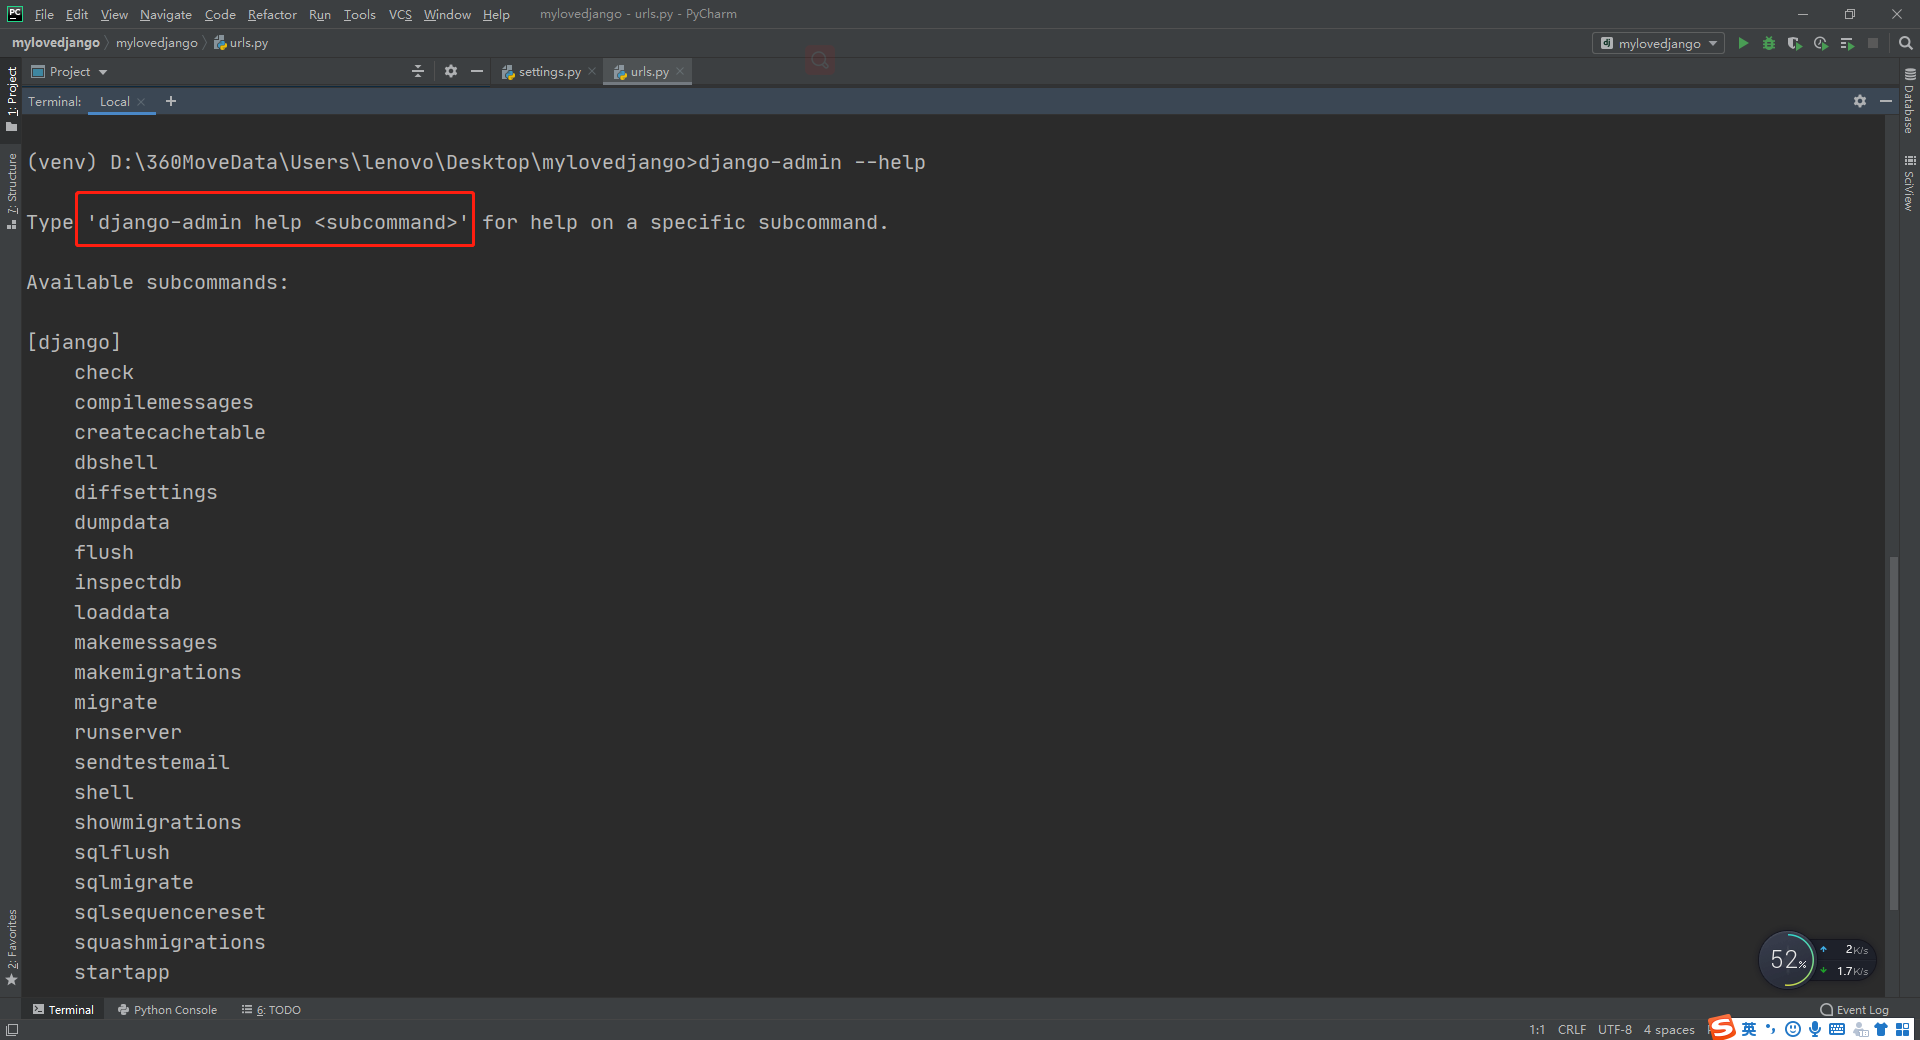Open the VCS menu
Image resolution: width=1920 pixels, height=1040 pixels.
pyautogui.click(x=399, y=14)
